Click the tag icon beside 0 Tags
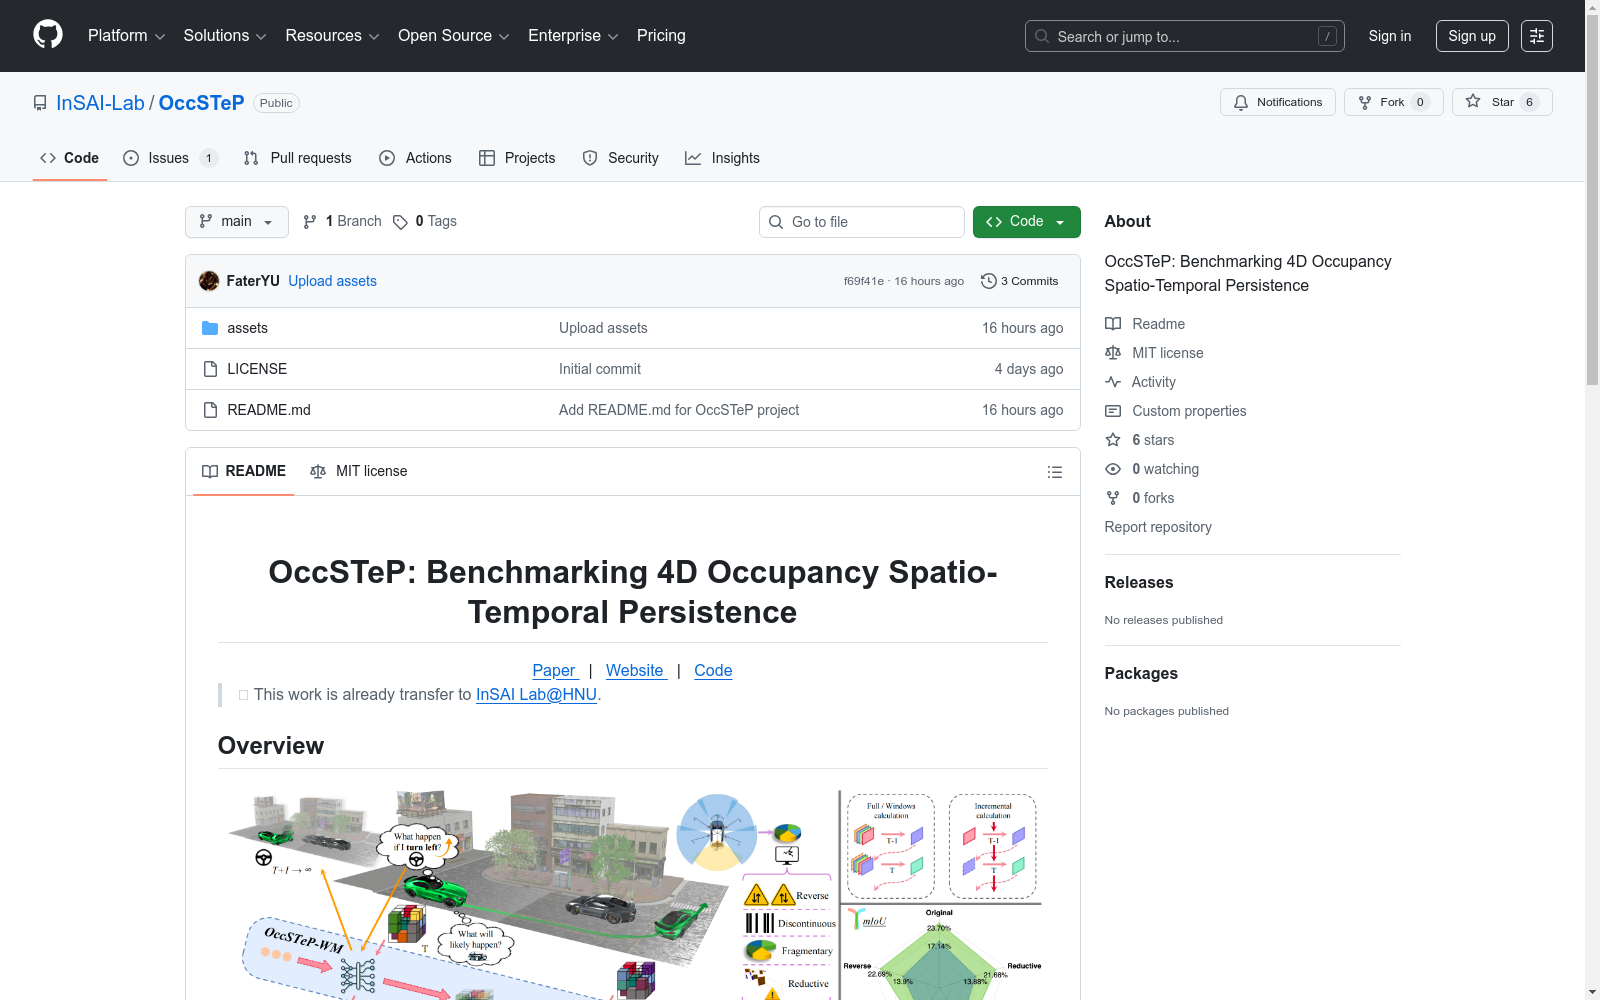The image size is (1600, 1000). click(400, 222)
